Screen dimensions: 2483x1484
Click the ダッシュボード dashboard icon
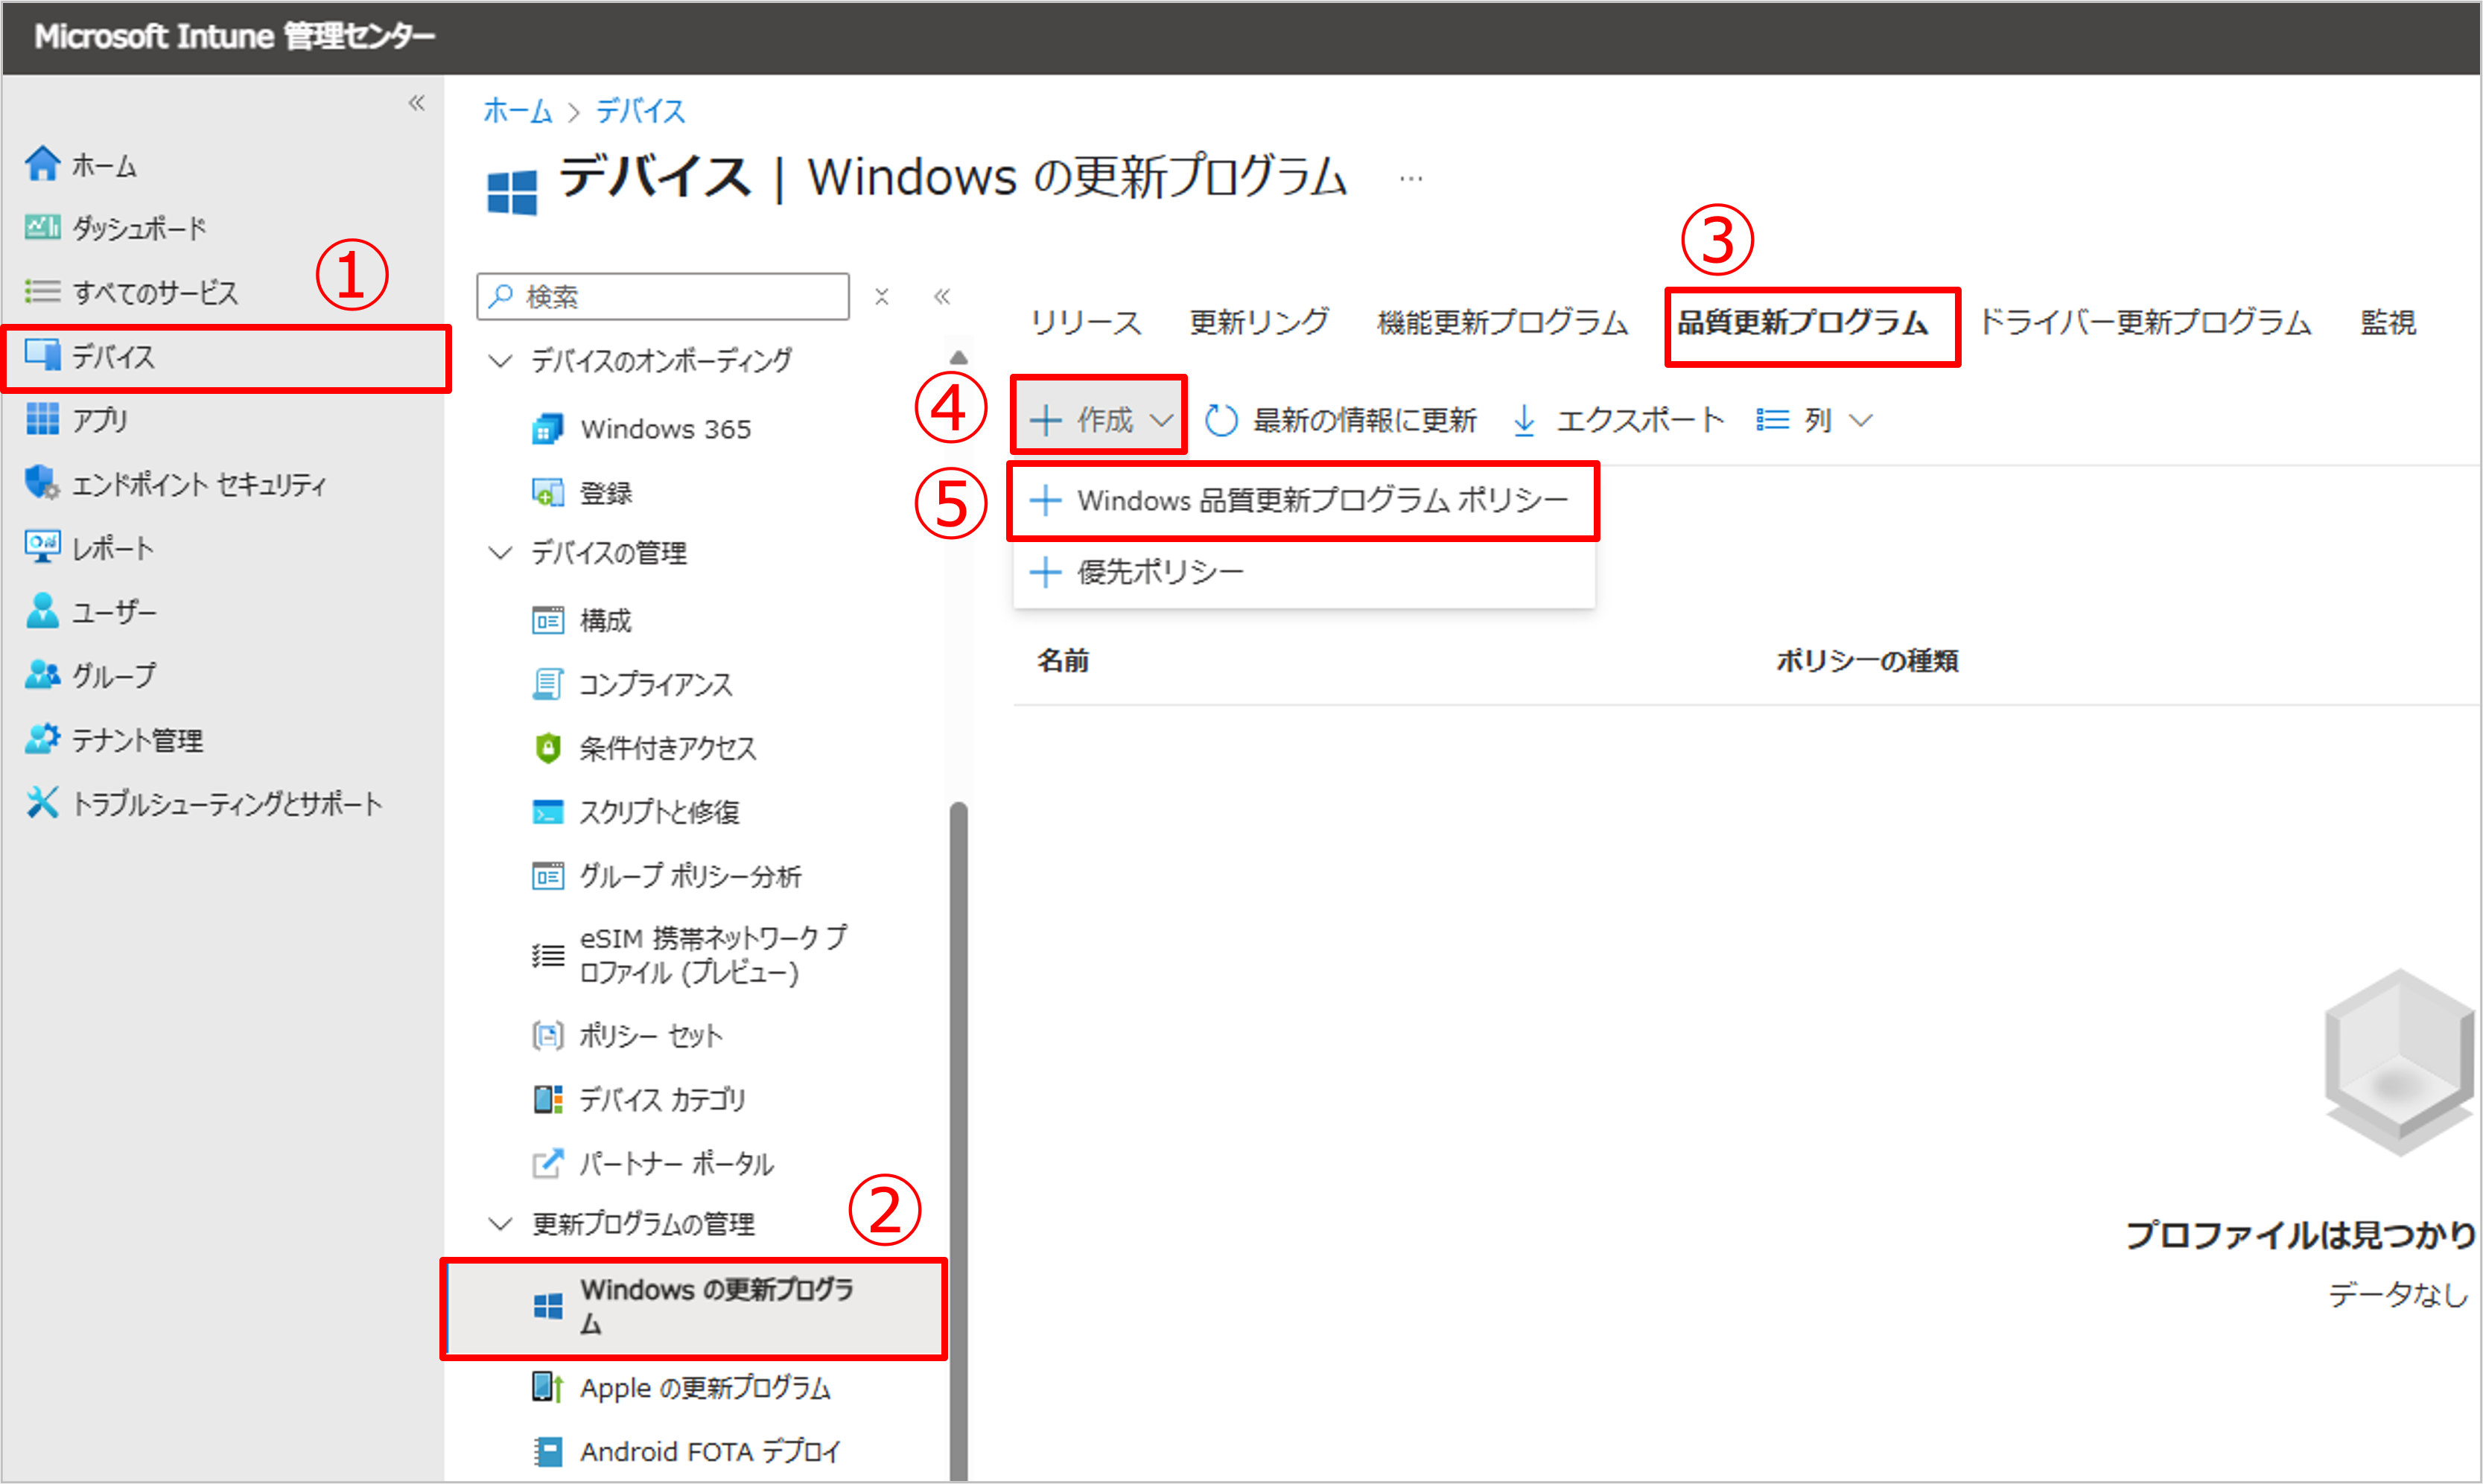42,228
